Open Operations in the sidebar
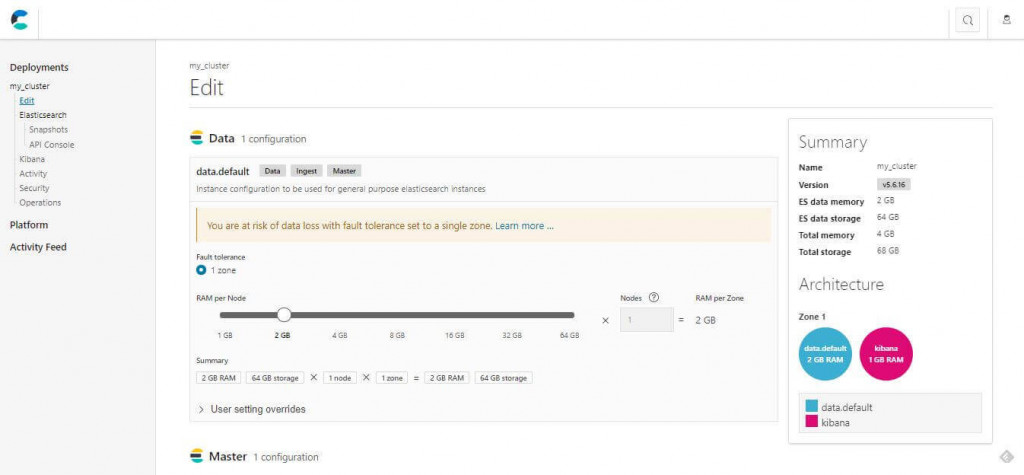This screenshot has height=475, width=1024. [x=40, y=203]
